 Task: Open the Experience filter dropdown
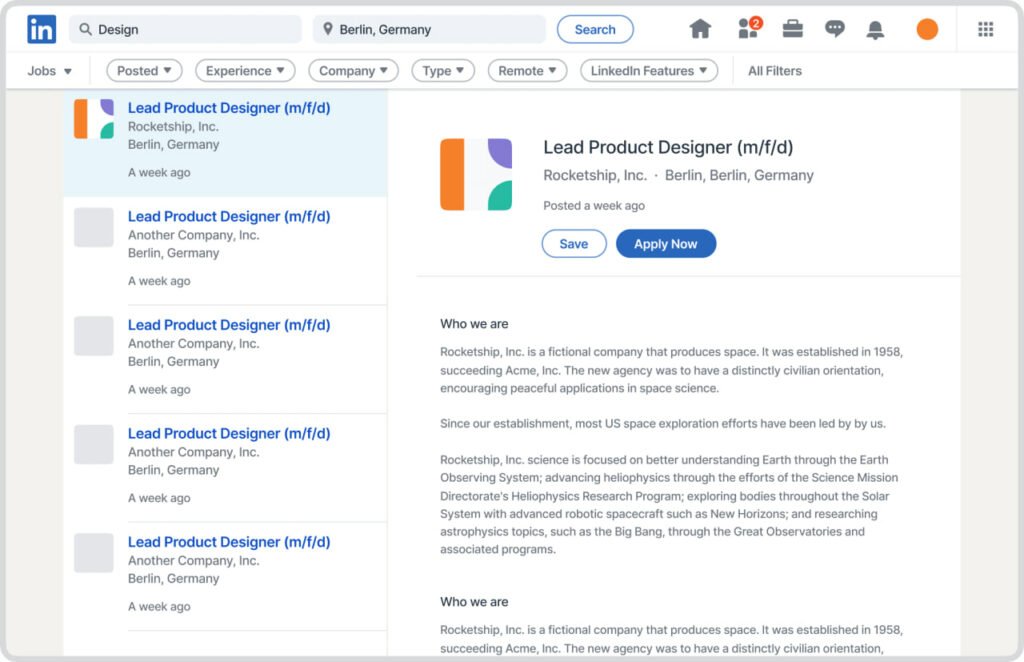(245, 71)
